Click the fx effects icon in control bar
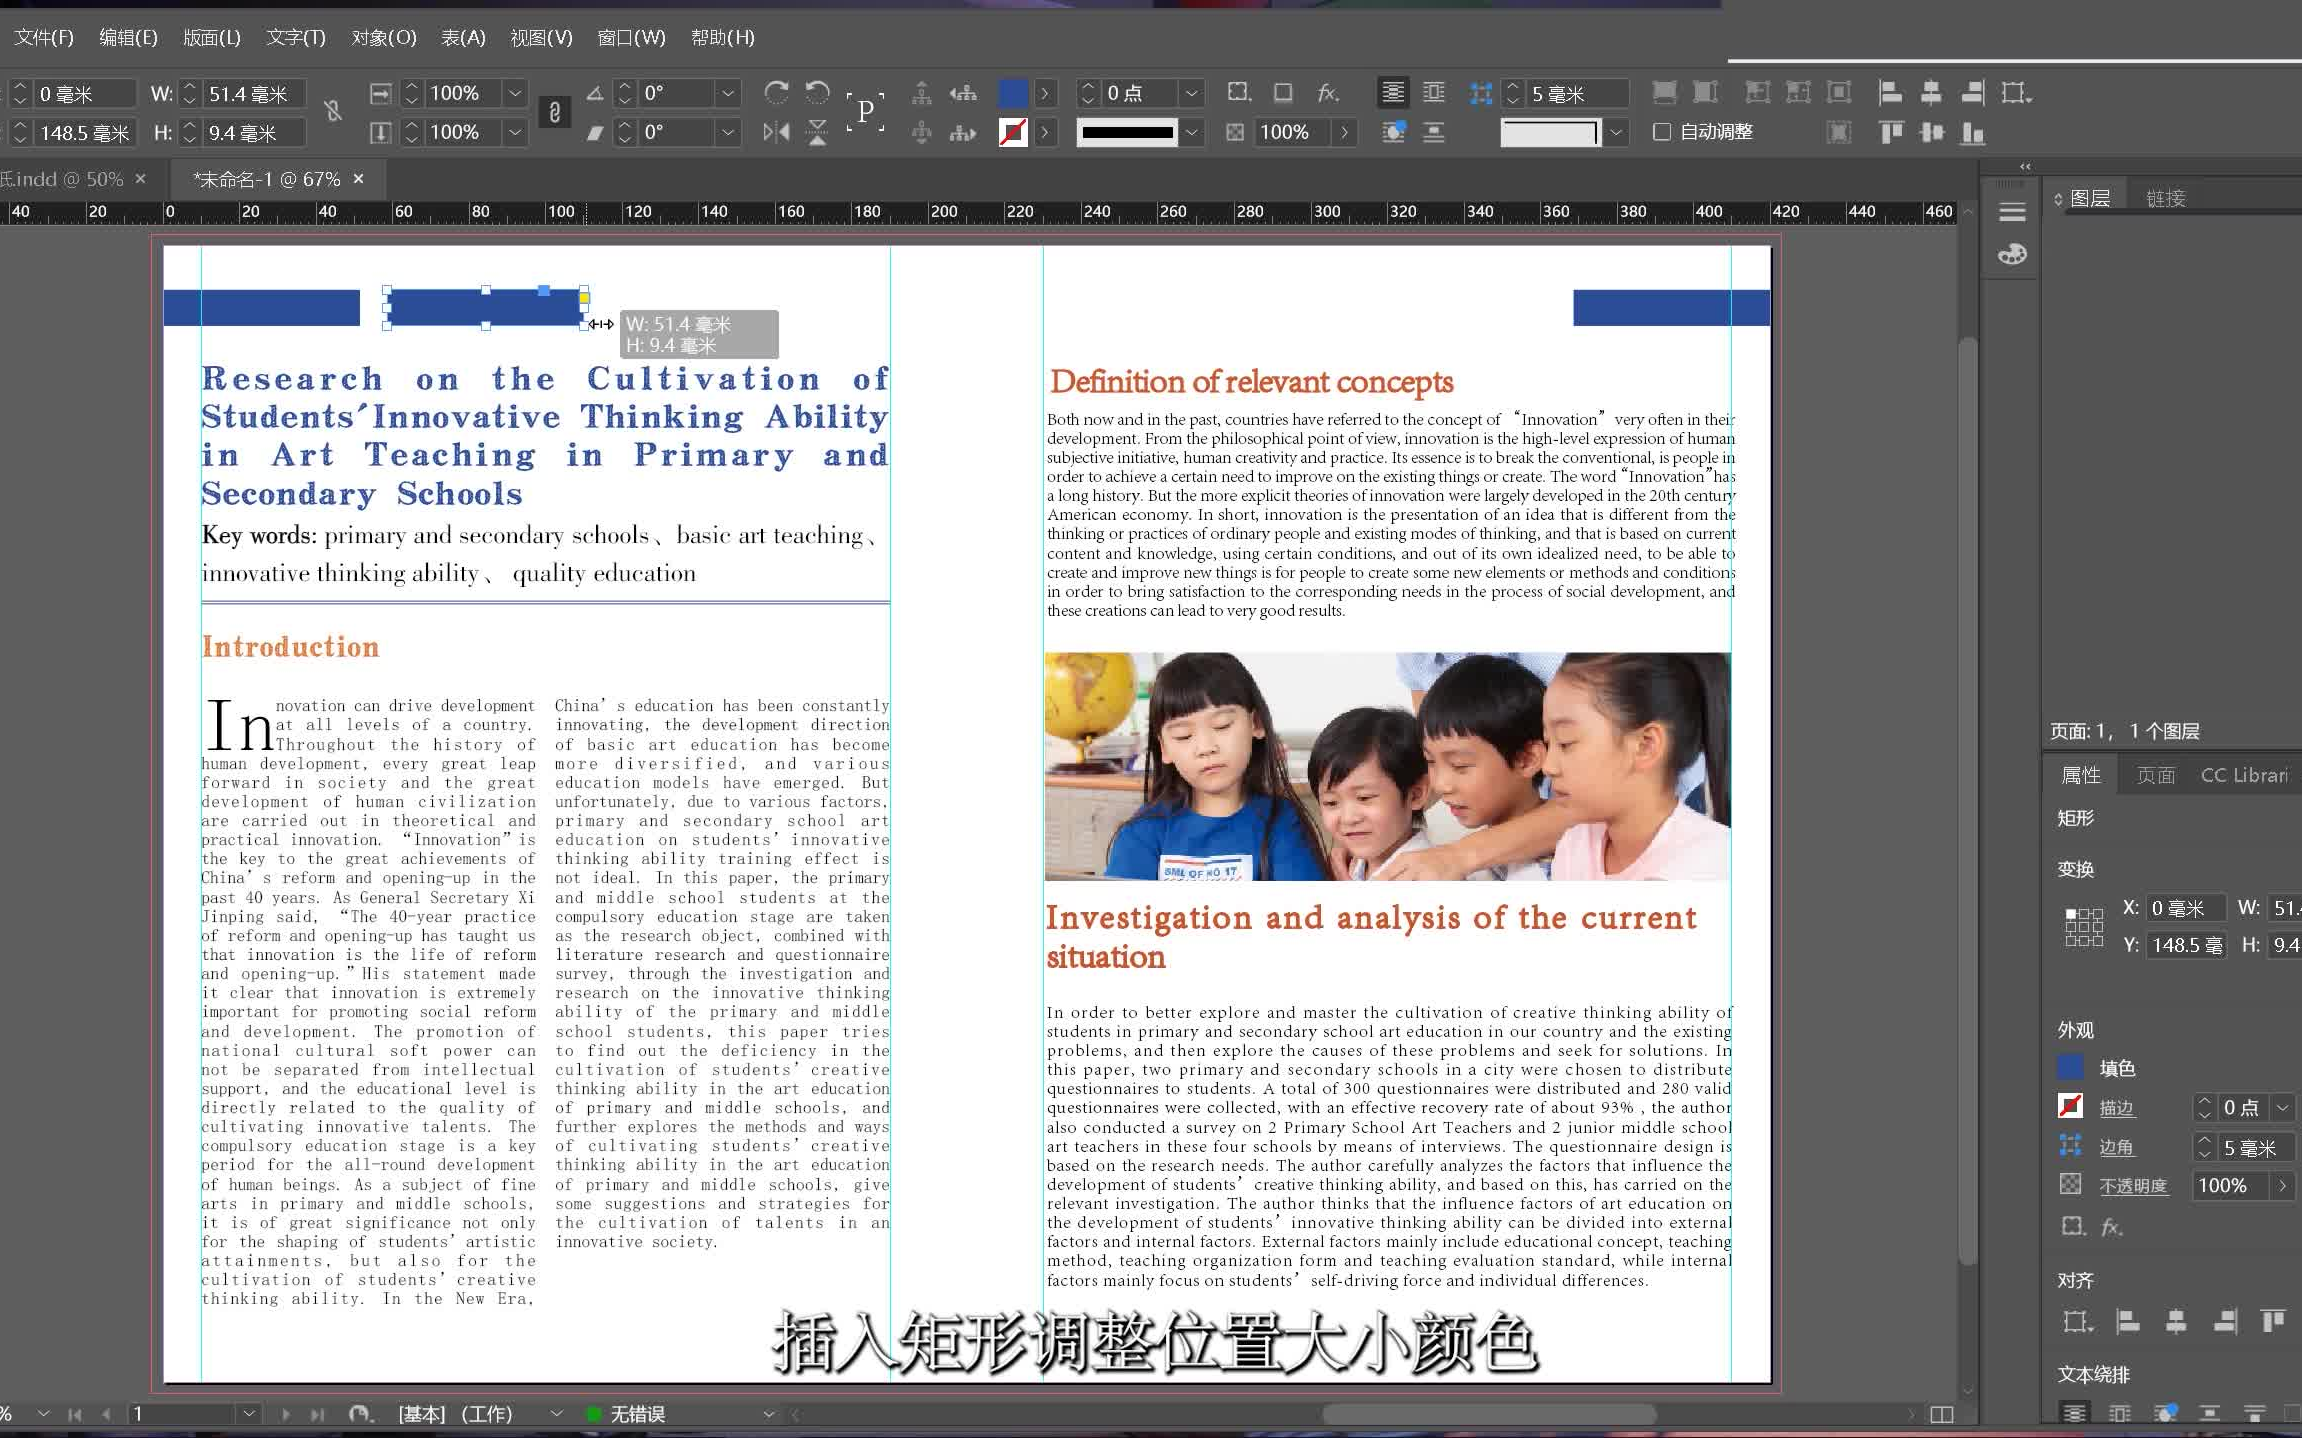 1328,93
